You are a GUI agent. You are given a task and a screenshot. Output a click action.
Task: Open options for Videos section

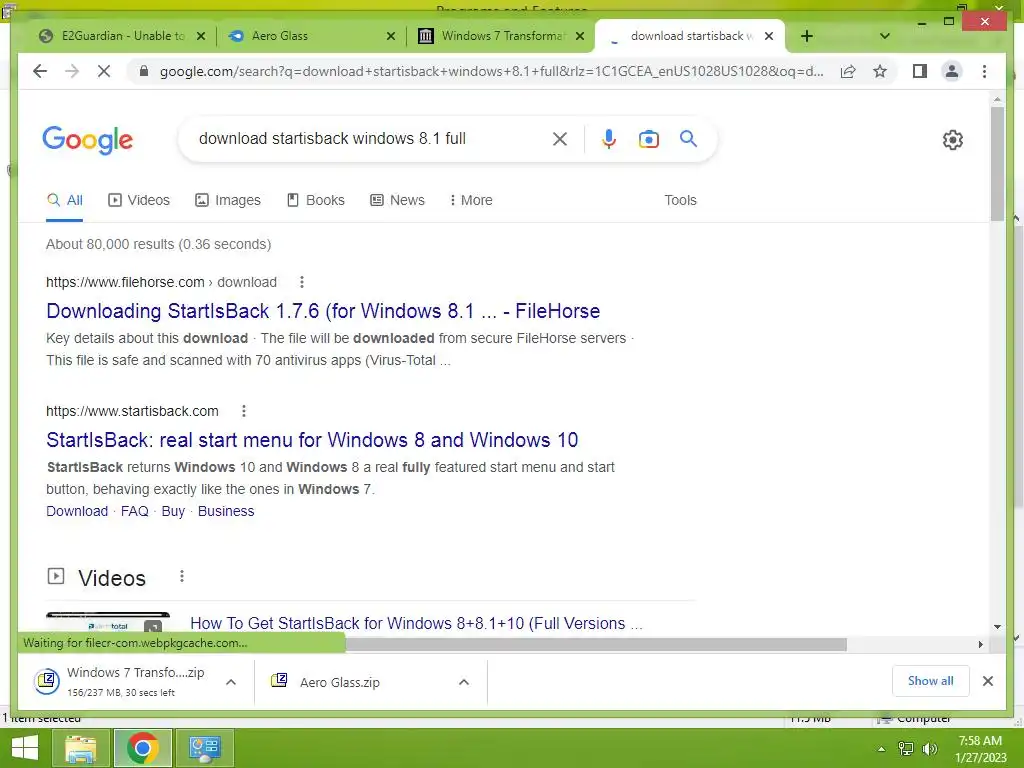182,576
